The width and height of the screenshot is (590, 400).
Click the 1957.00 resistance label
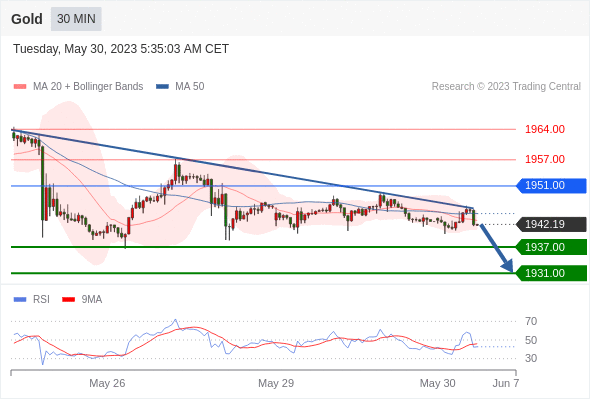click(x=545, y=159)
